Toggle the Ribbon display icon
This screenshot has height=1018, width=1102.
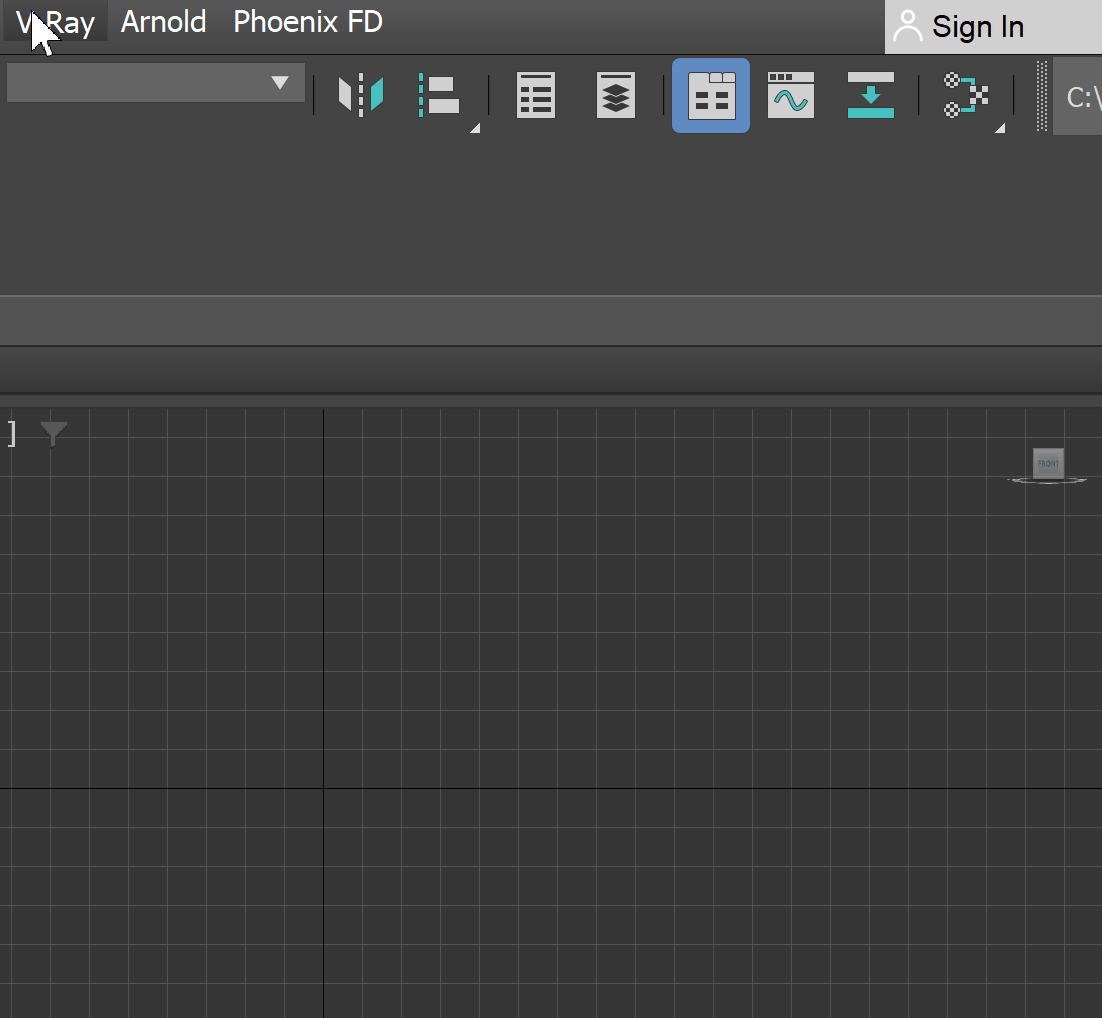coord(711,96)
